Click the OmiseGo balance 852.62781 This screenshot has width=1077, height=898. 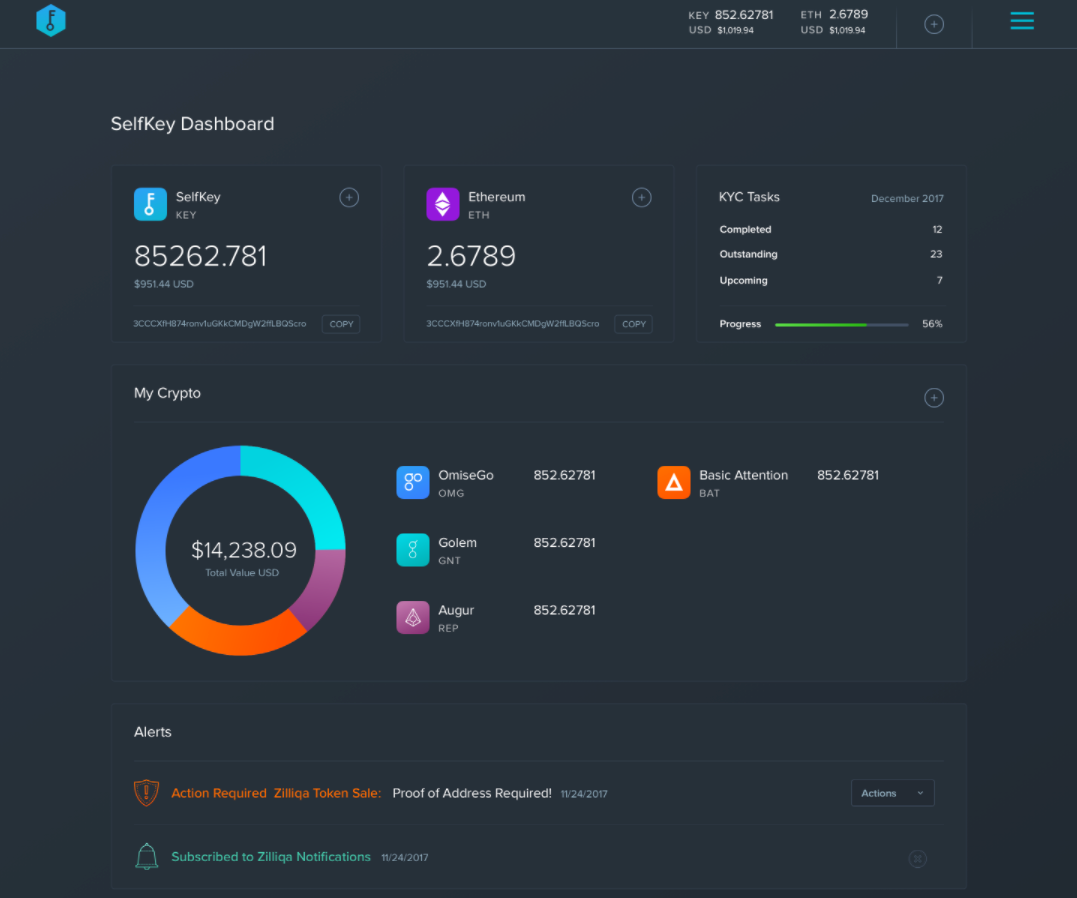tap(565, 475)
